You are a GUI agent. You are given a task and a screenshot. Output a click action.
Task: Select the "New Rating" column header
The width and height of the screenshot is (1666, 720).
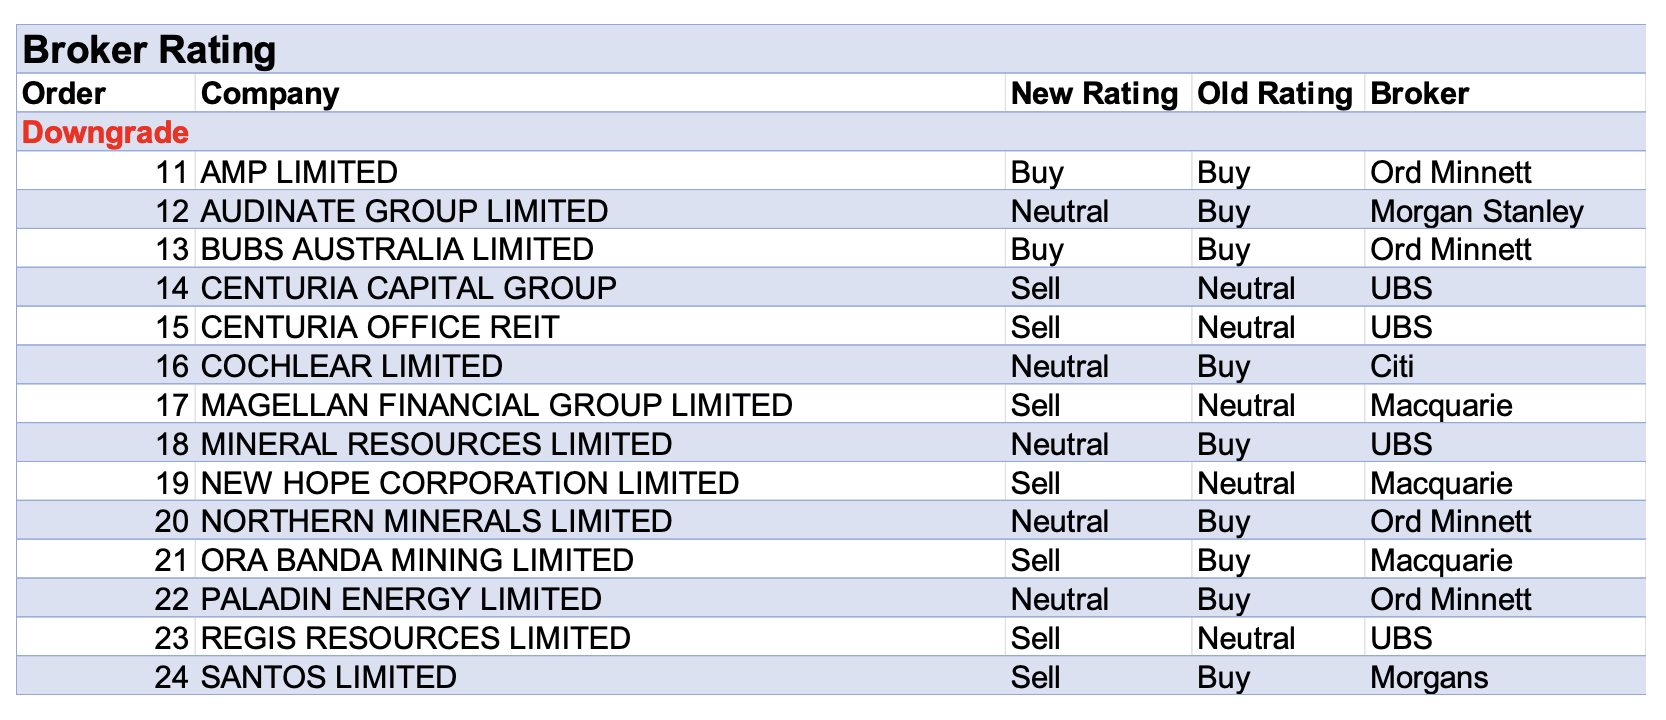1094,94
